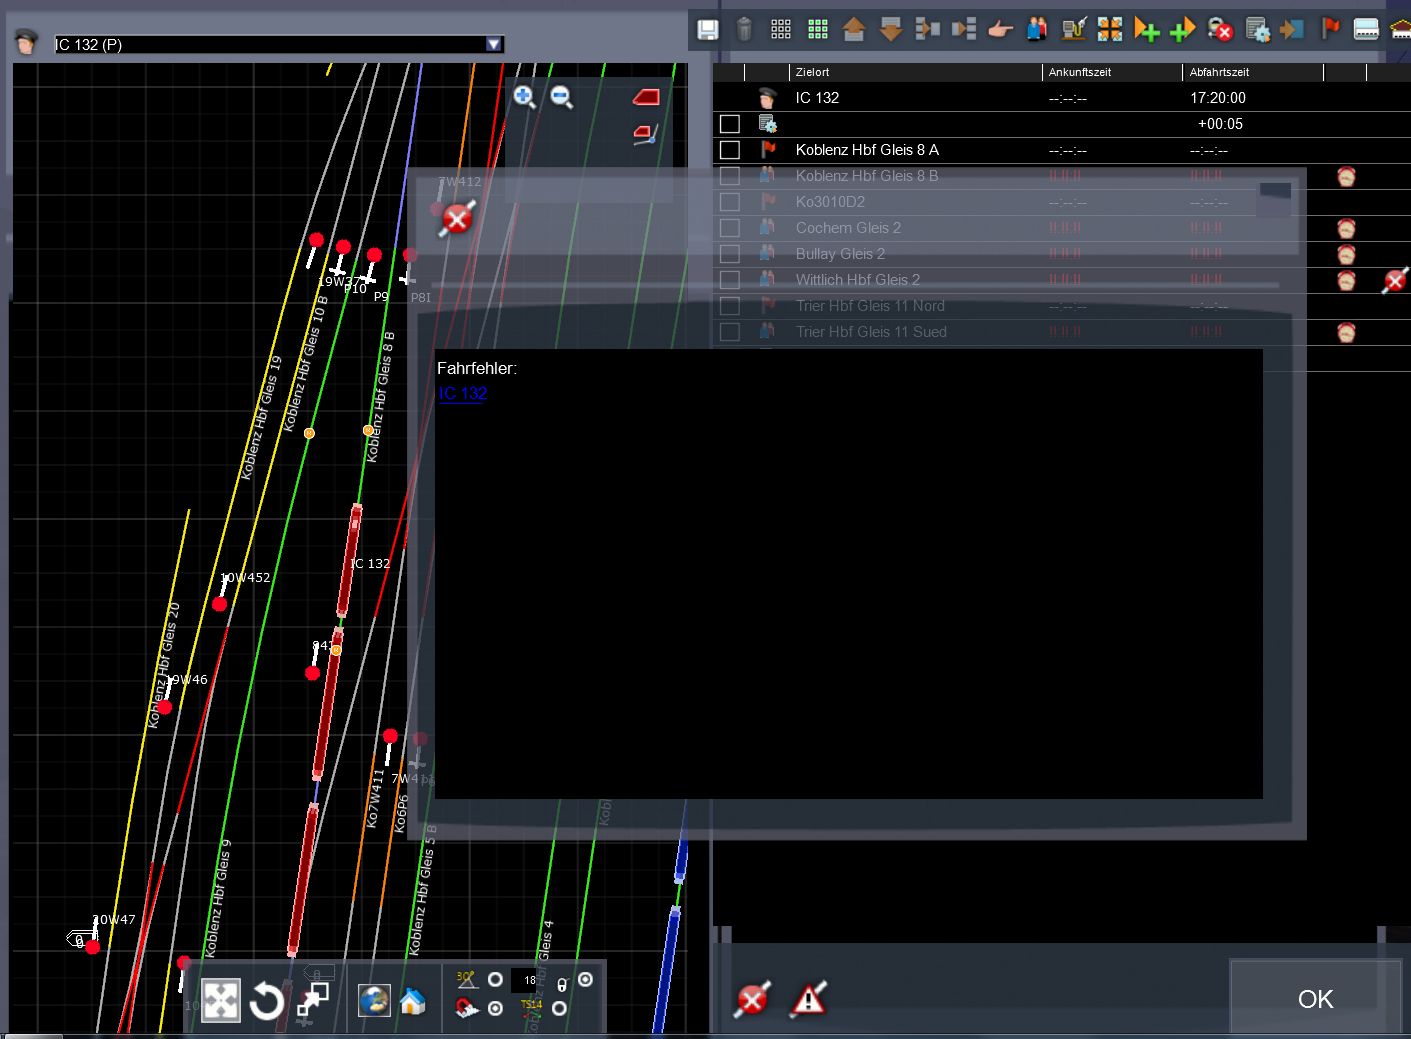Screen dimensions: 1411x1039
Task: Click the pointing hand instruction icon
Action: (x=1000, y=30)
